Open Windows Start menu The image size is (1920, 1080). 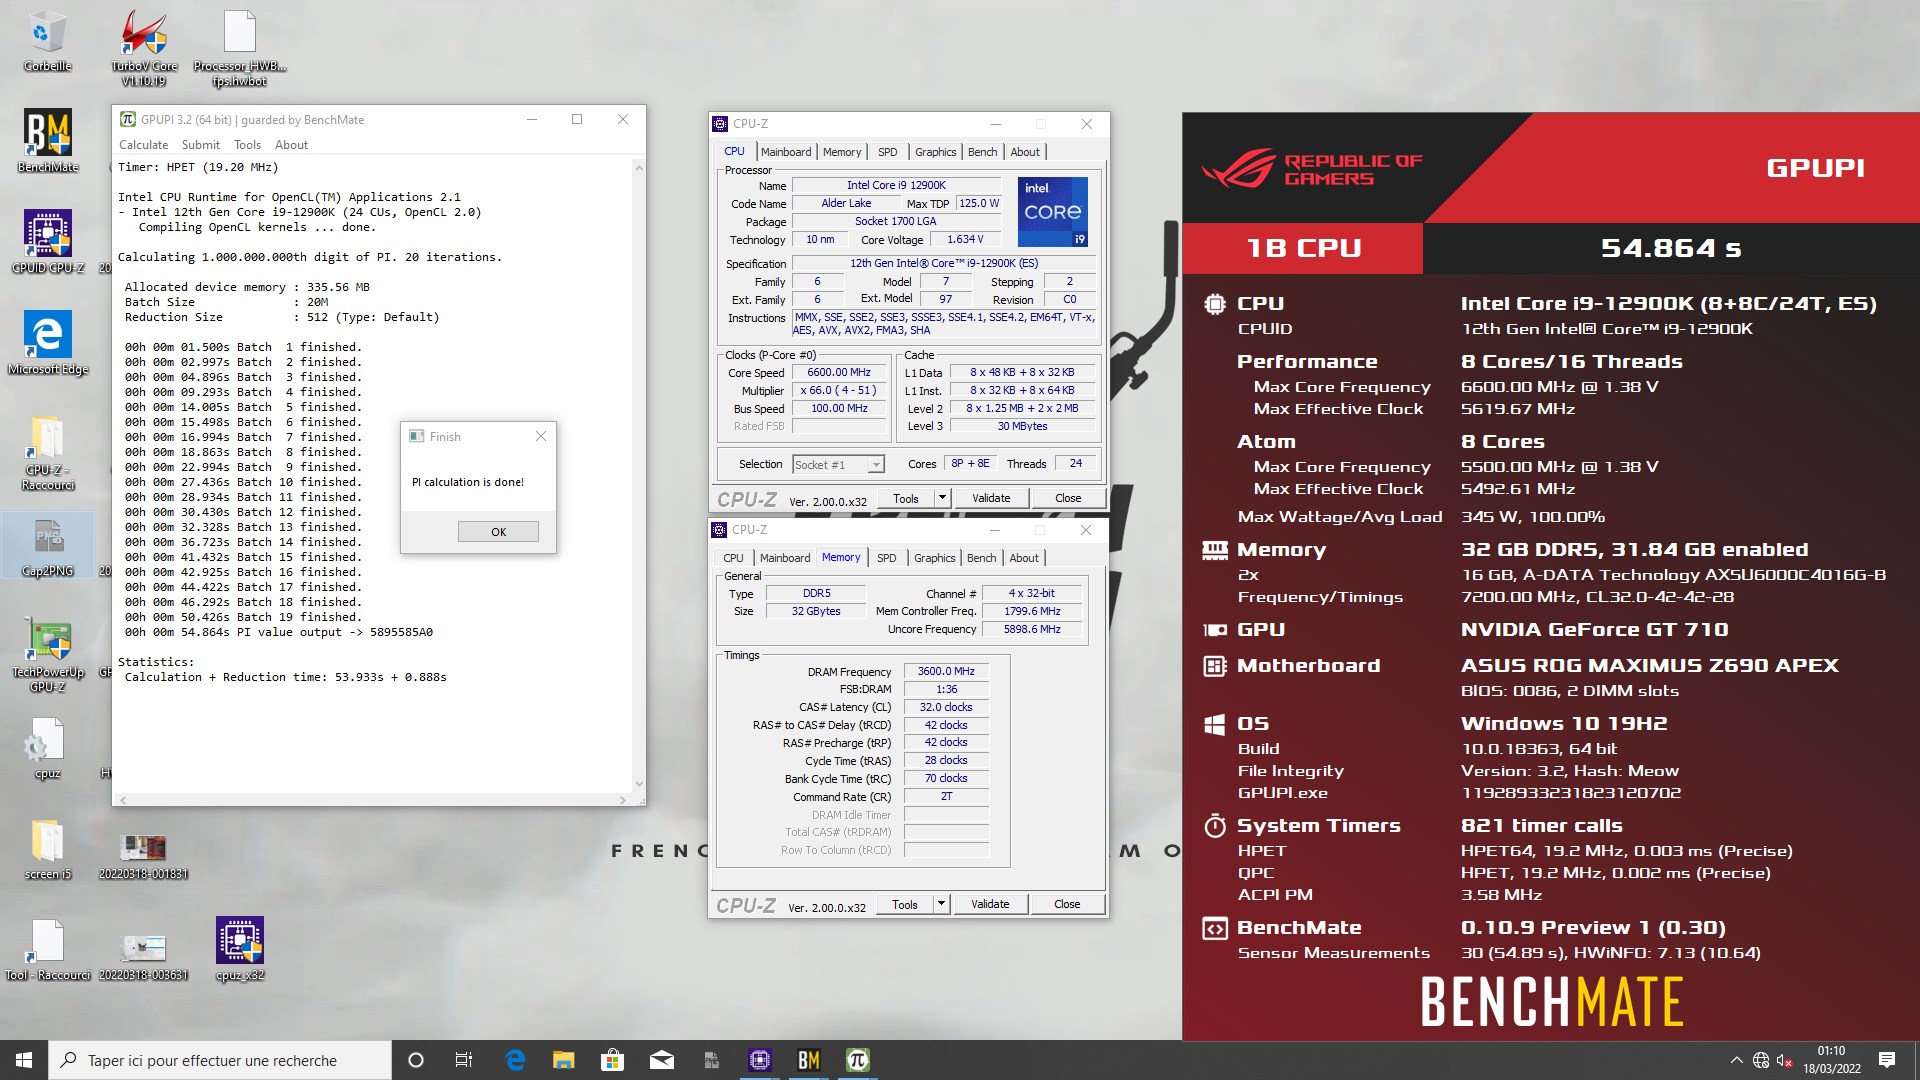(24, 1060)
